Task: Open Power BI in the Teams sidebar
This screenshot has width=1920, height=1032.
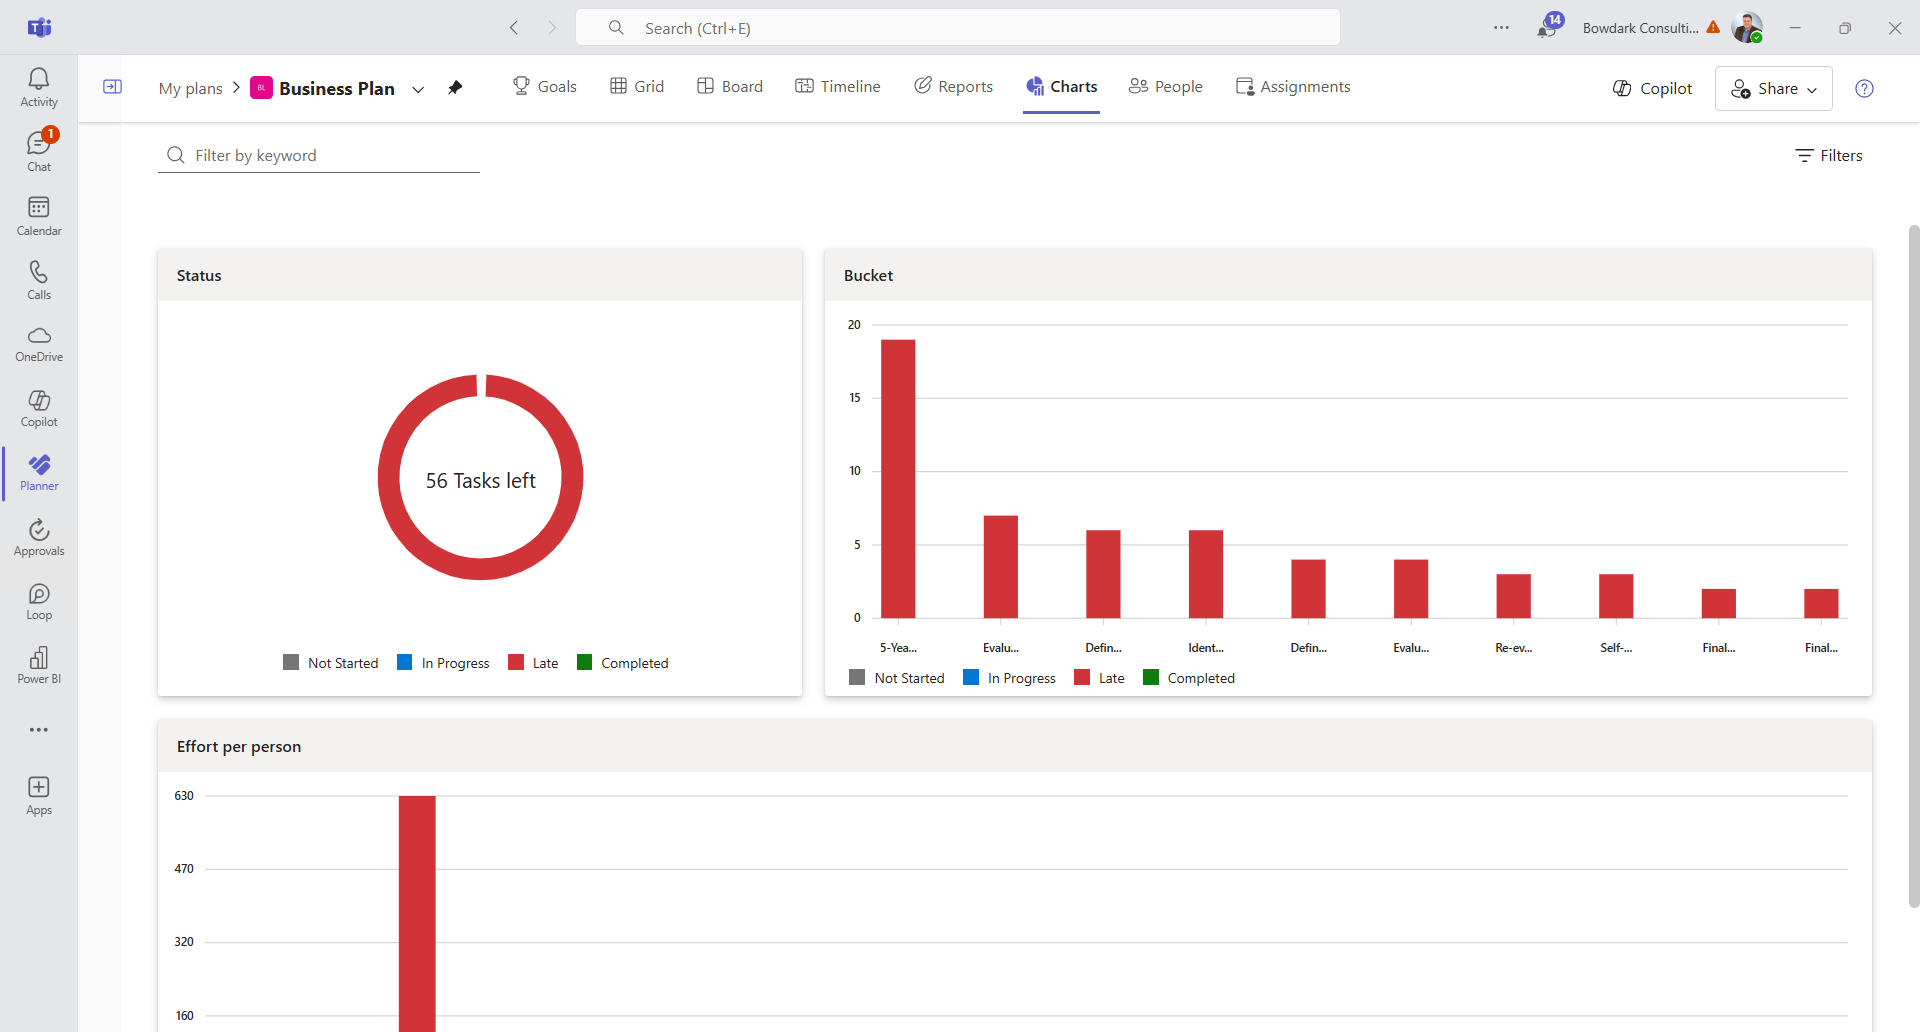Action: [39, 665]
